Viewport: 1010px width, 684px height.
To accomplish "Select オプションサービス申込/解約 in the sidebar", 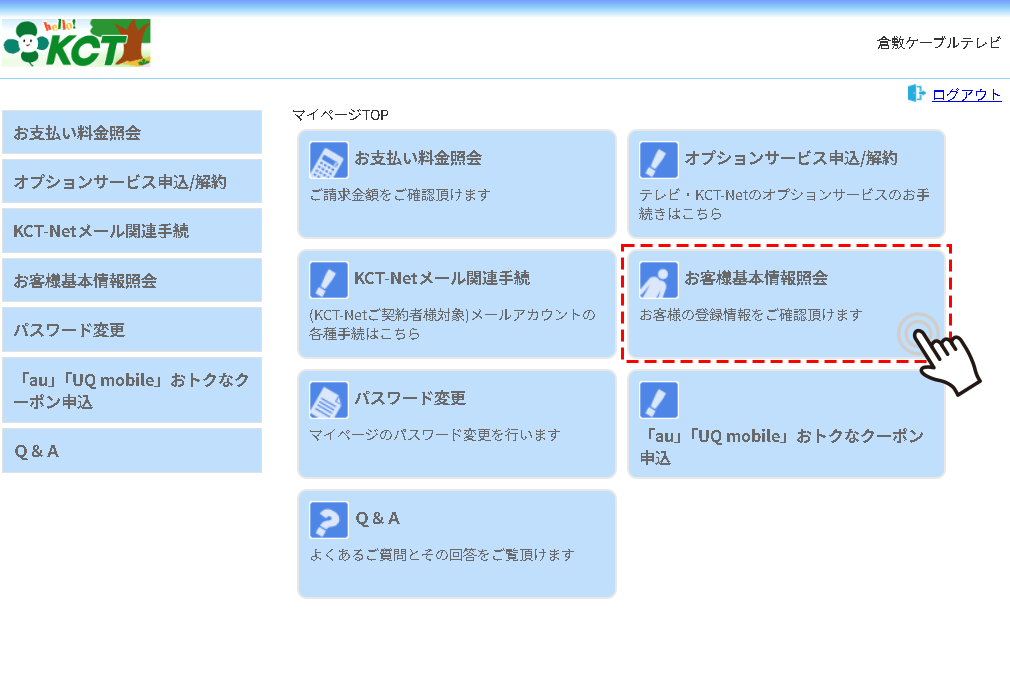I will tap(131, 182).
